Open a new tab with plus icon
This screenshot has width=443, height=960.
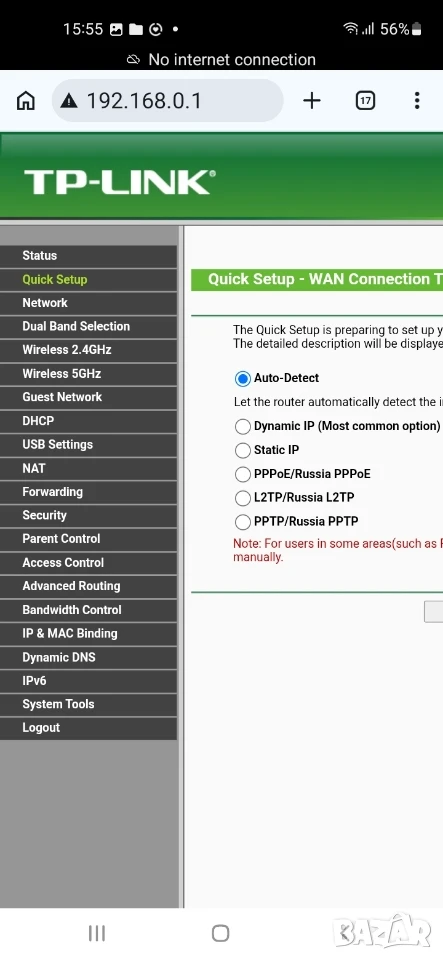(312, 100)
